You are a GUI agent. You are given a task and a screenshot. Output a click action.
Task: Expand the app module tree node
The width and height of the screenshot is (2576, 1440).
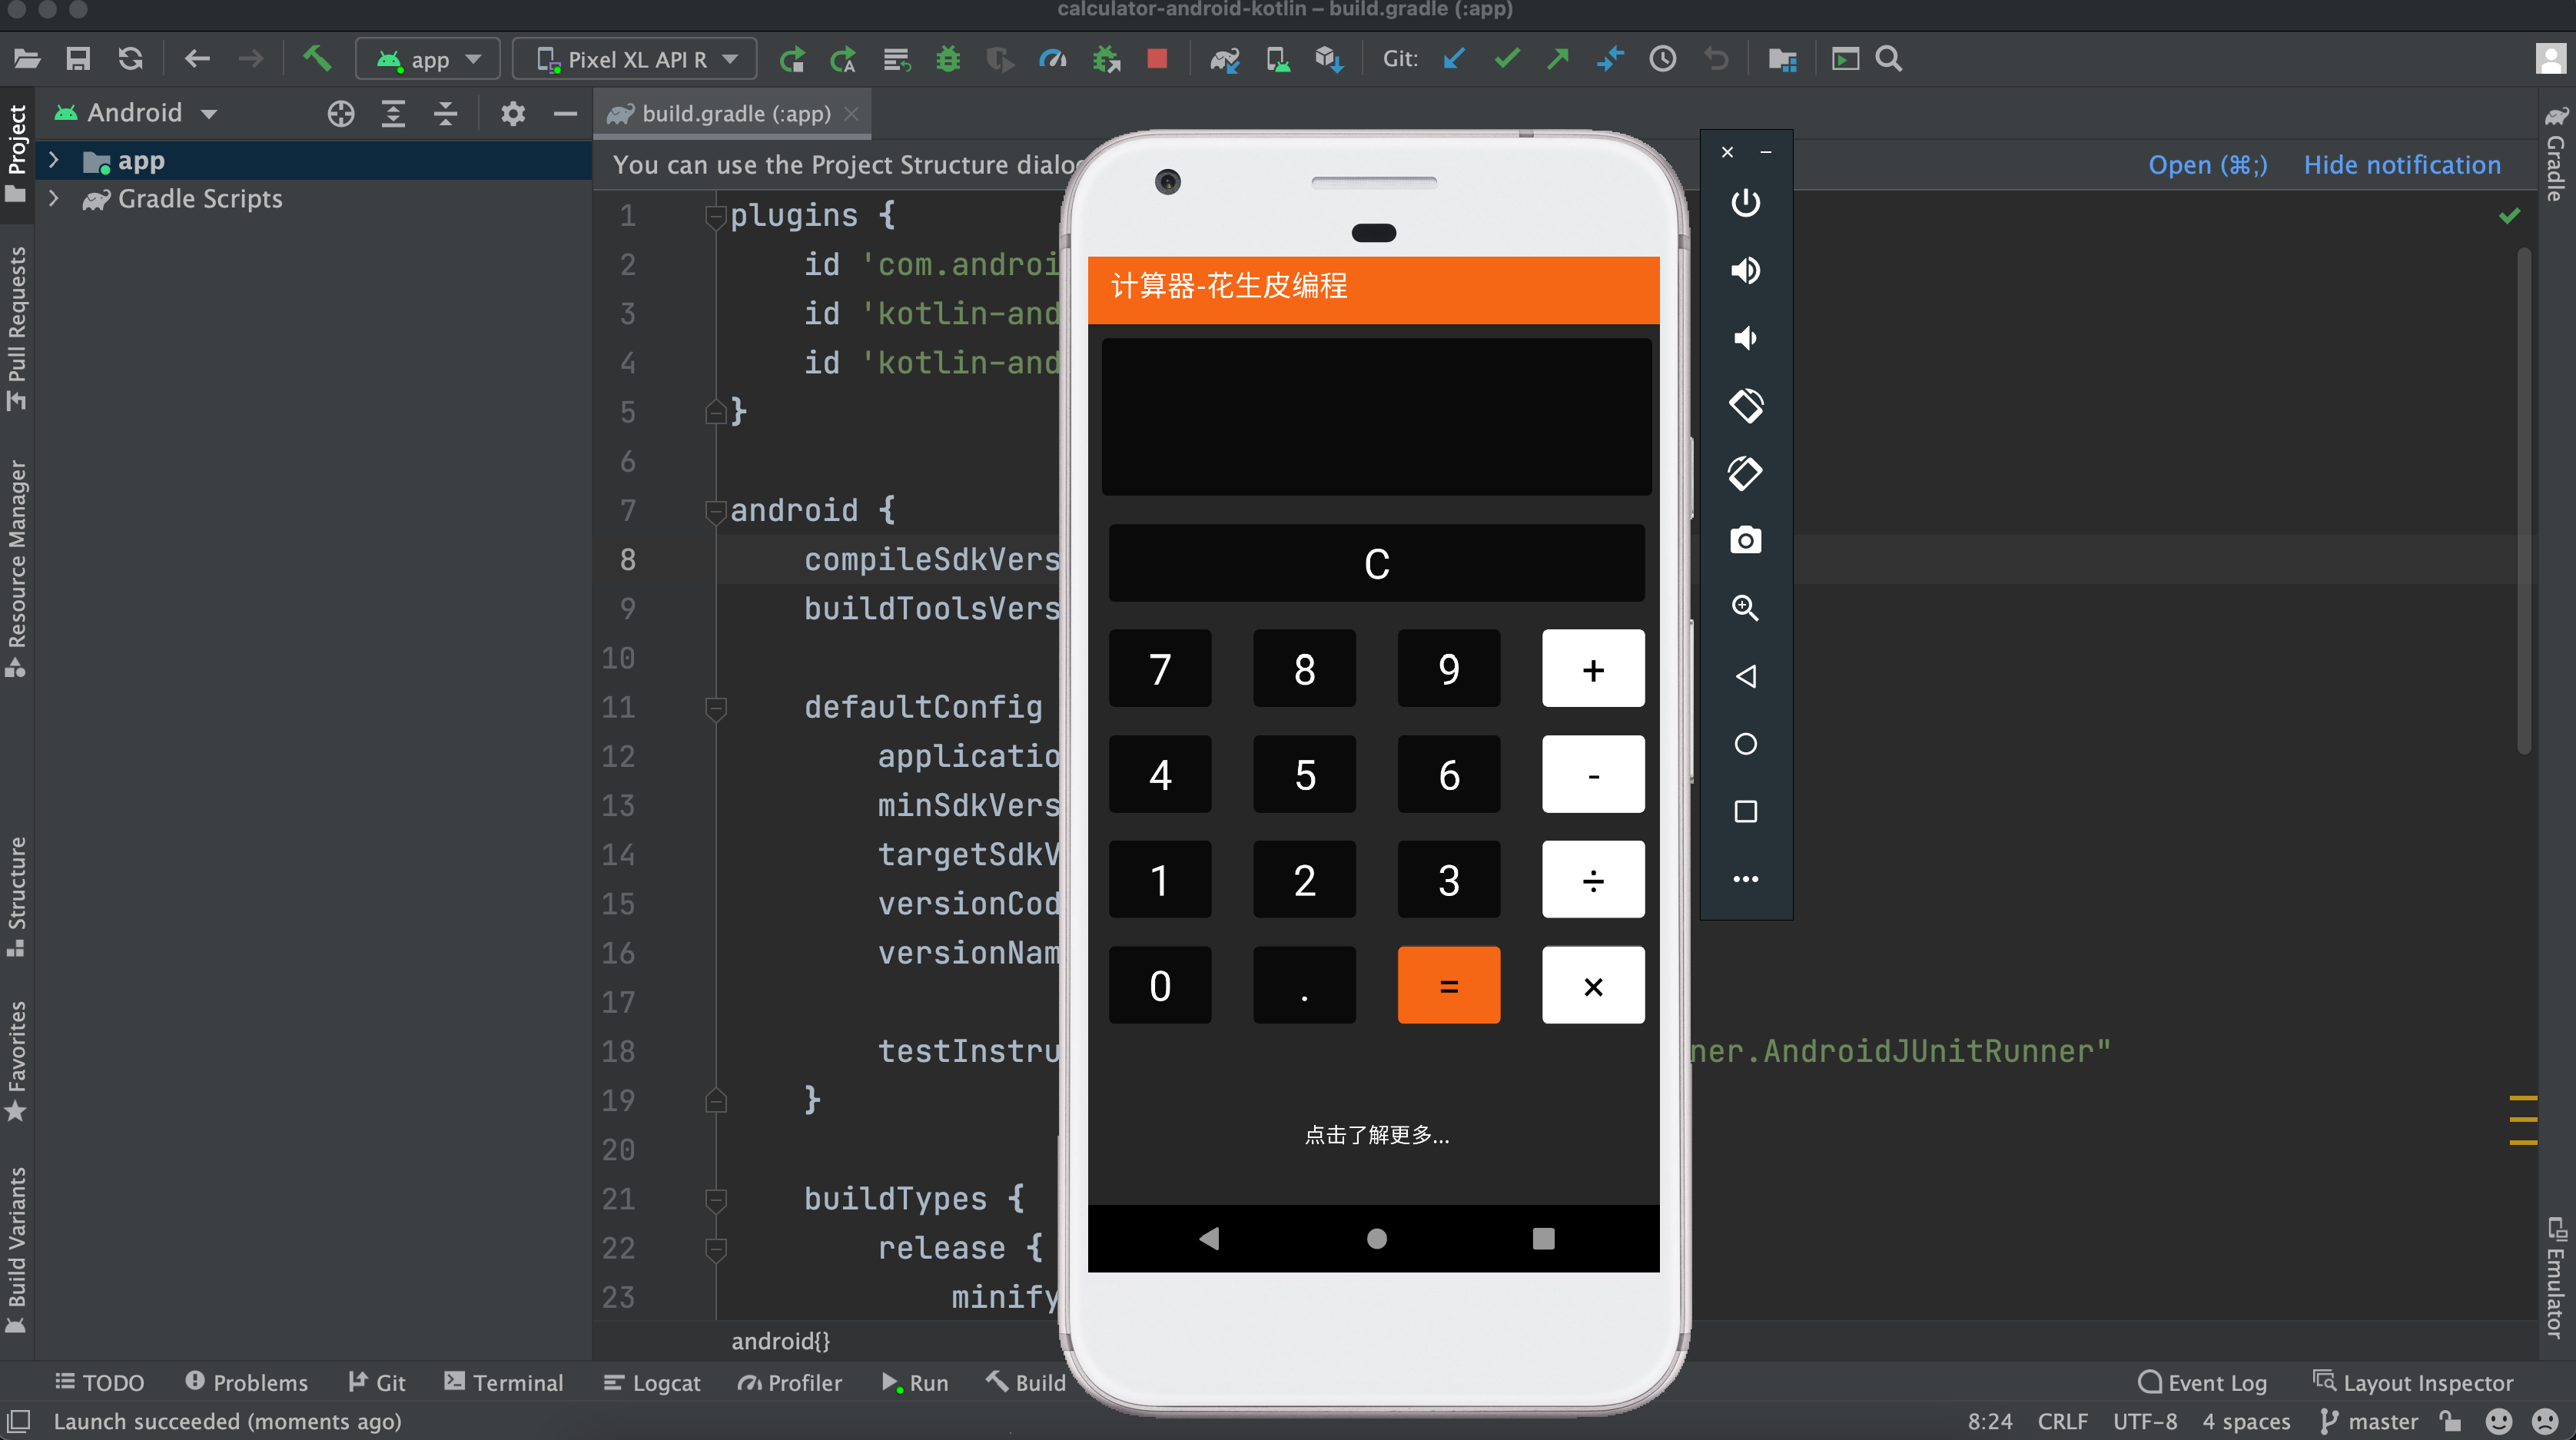pos(54,160)
